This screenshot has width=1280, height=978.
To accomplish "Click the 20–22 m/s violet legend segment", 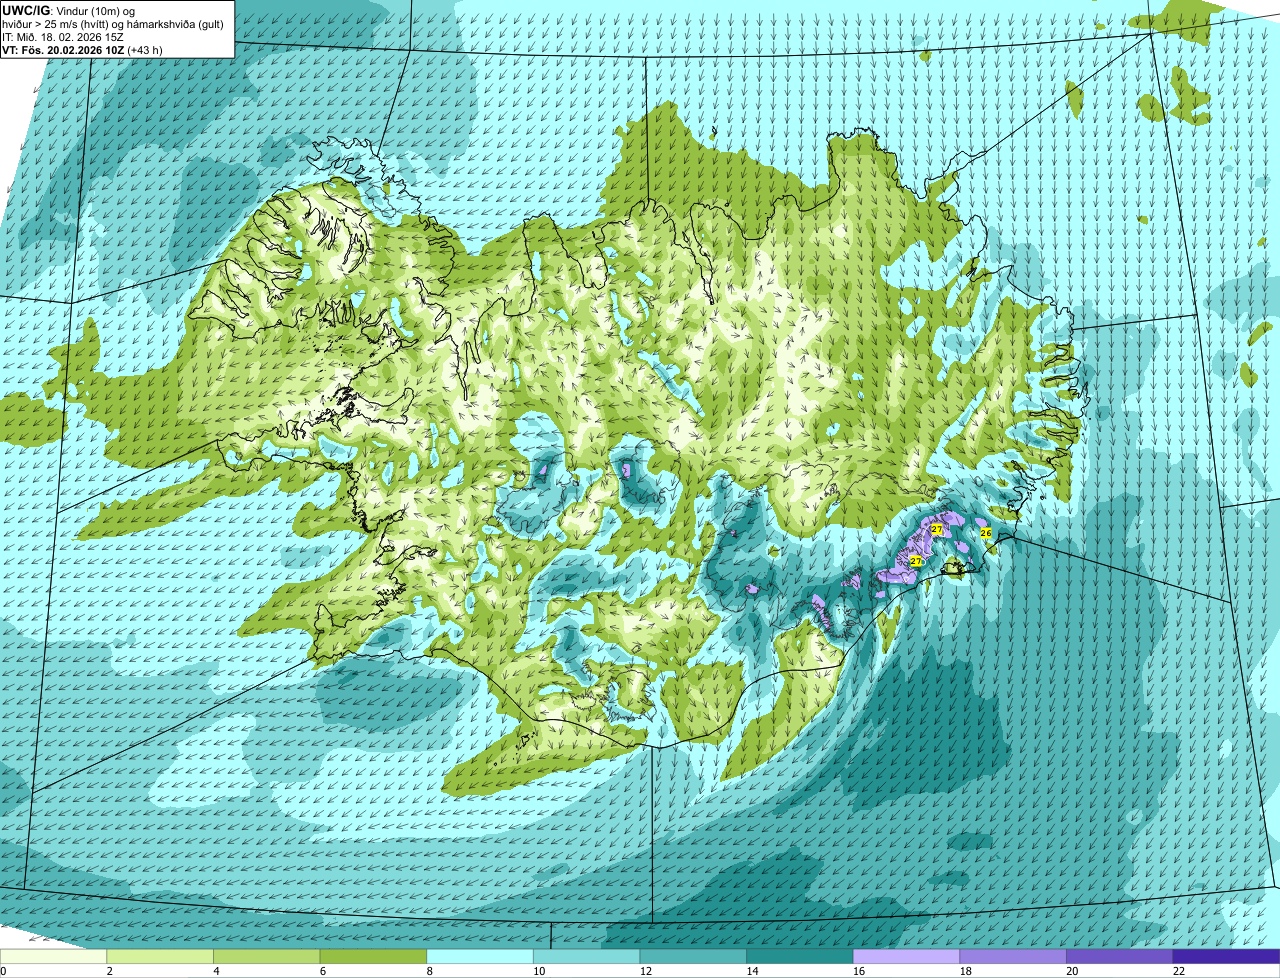I will tap(1120, 956).
